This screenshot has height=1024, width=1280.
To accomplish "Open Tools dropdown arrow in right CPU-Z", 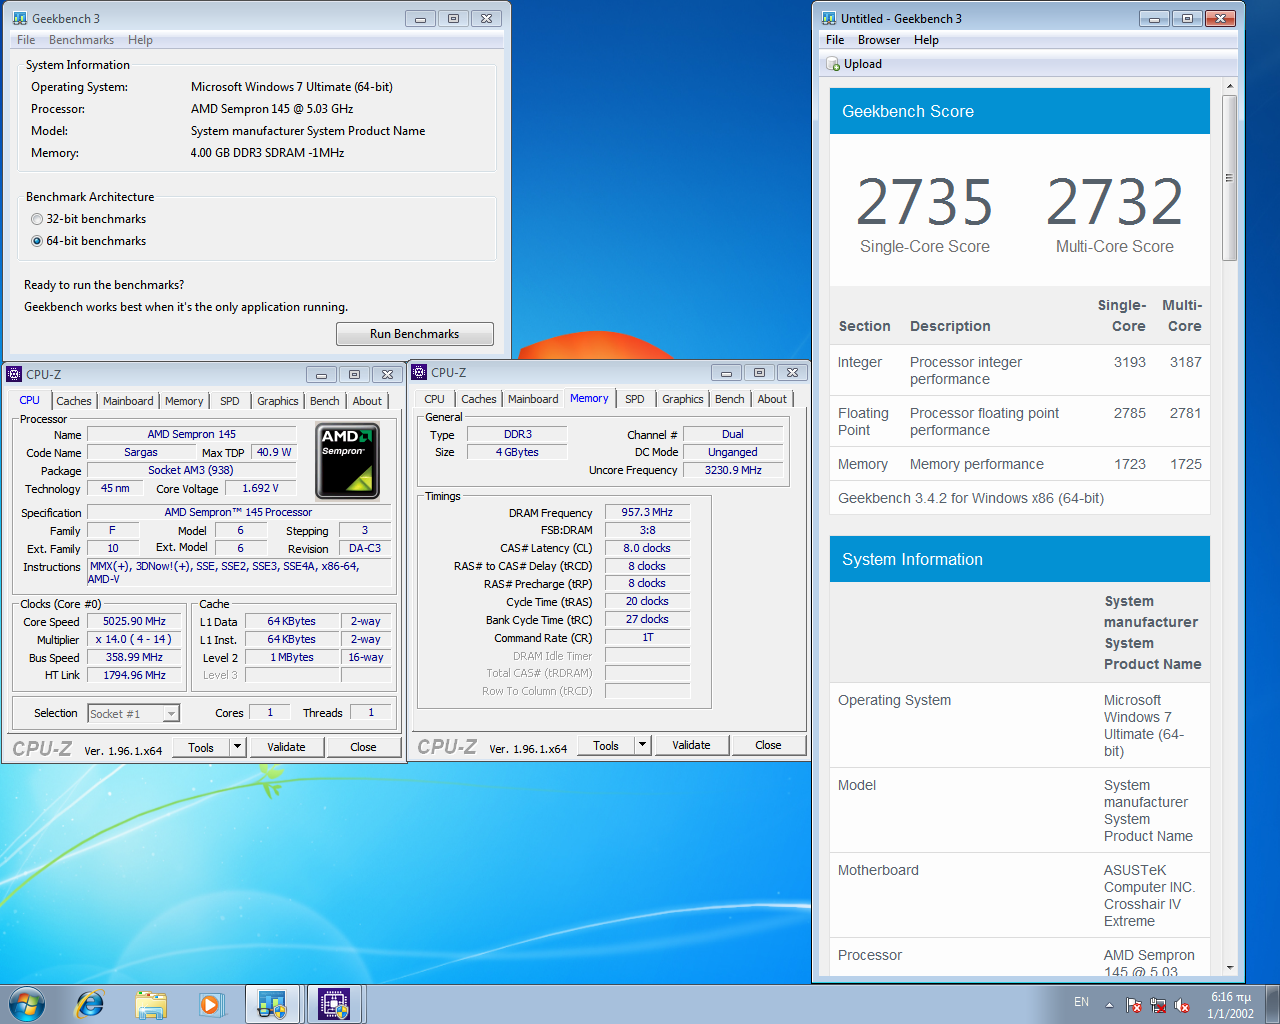I will pos(642,745).
